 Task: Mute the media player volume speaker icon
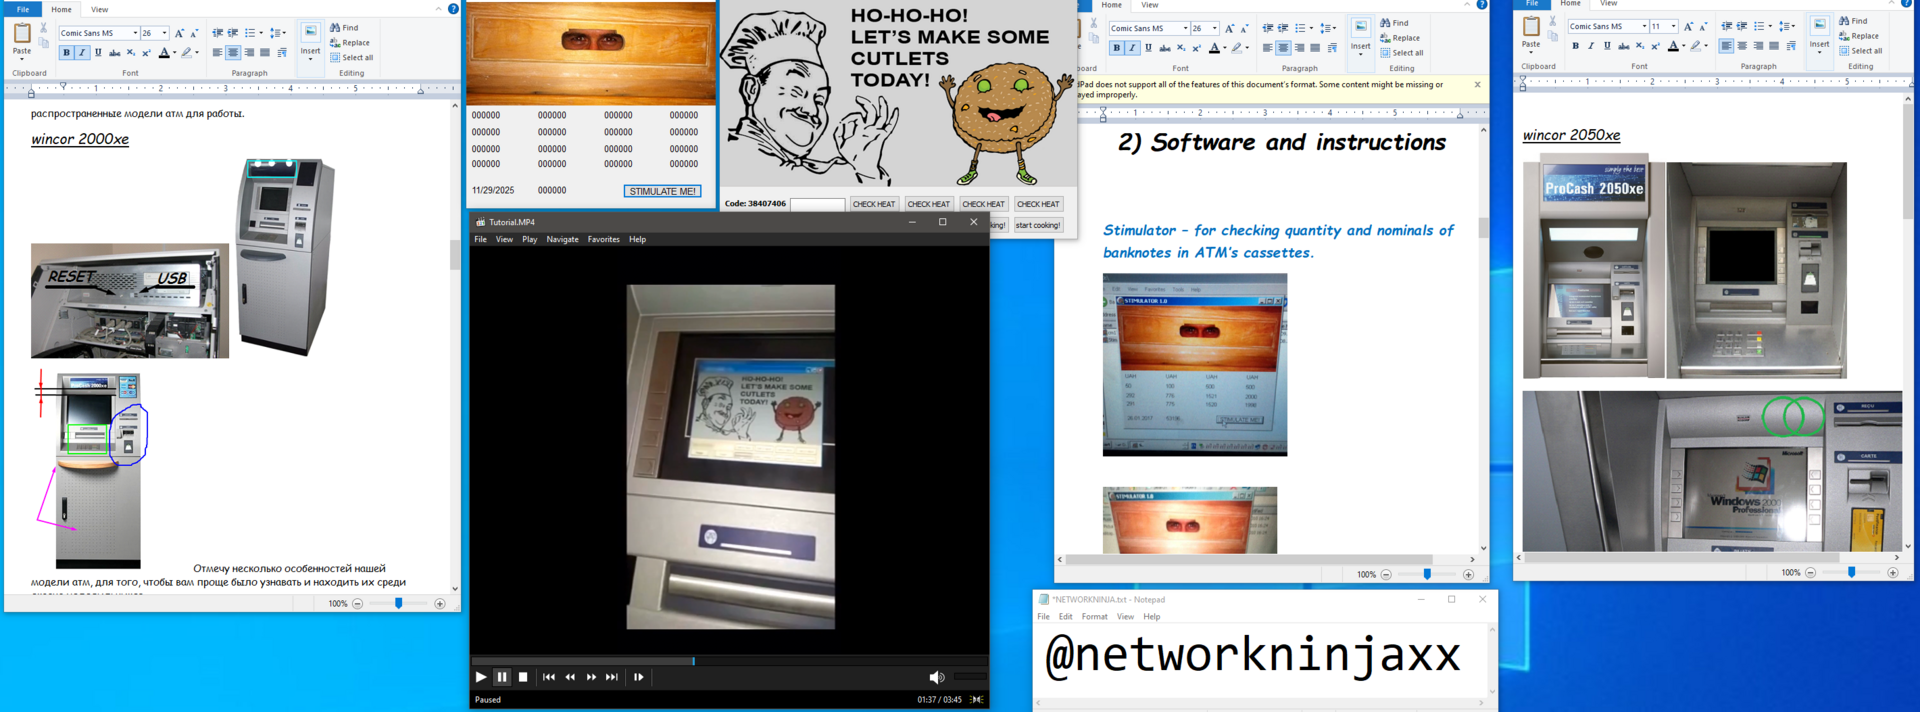(936, 677)
